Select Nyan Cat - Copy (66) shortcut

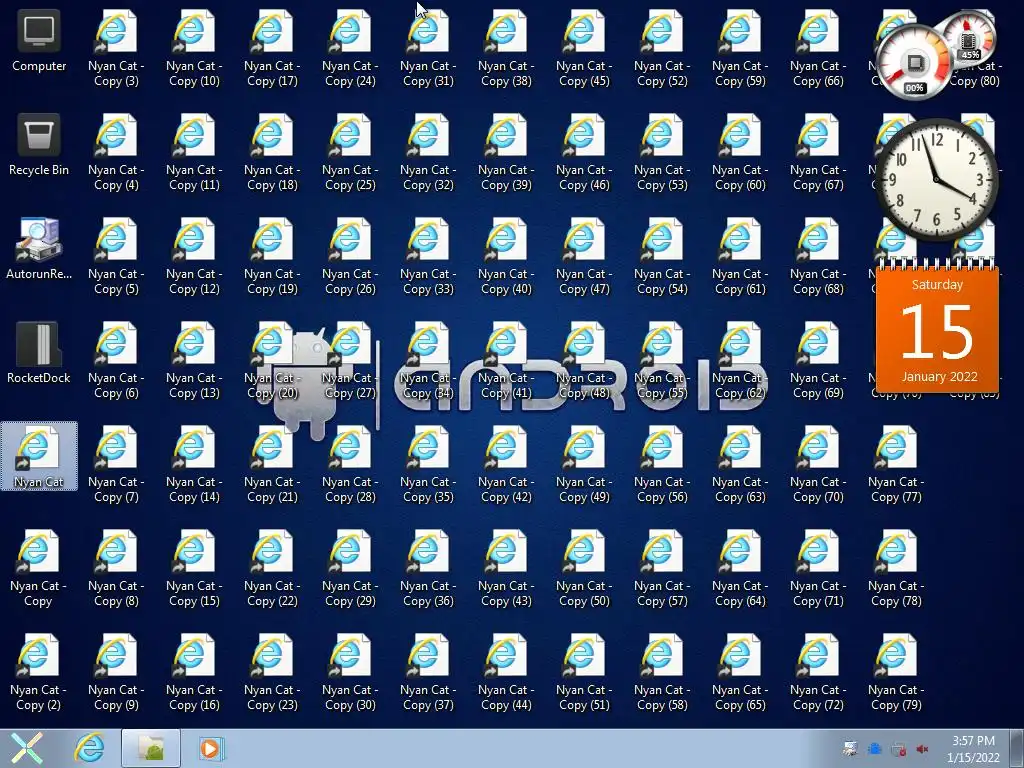coord(818,48)
